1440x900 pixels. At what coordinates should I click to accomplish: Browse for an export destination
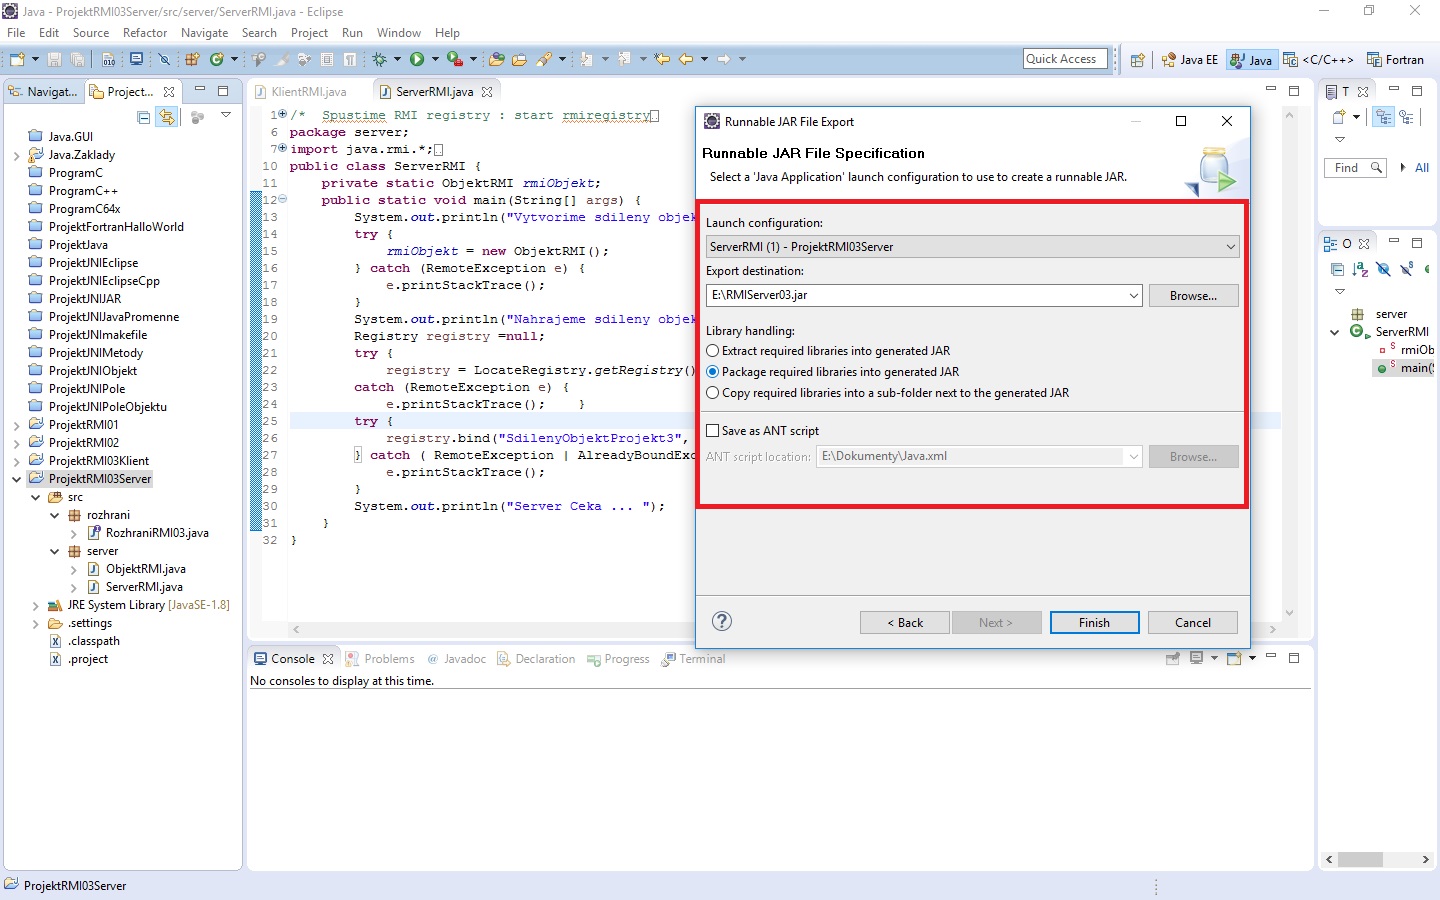(1193, 295)
